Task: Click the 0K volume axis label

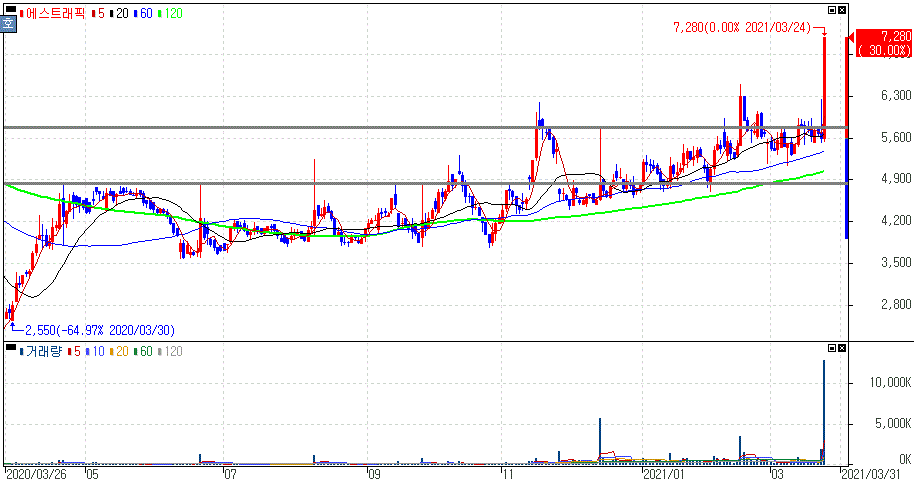Action: tap(905, 459)
